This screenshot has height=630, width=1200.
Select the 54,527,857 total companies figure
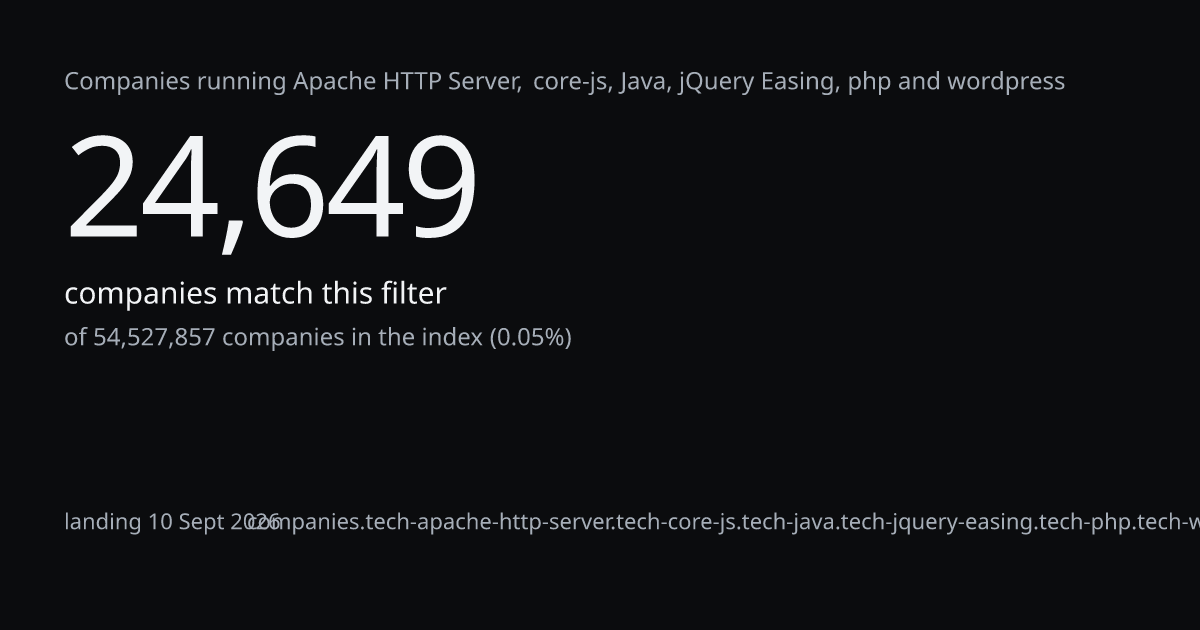tap(154, 337)
